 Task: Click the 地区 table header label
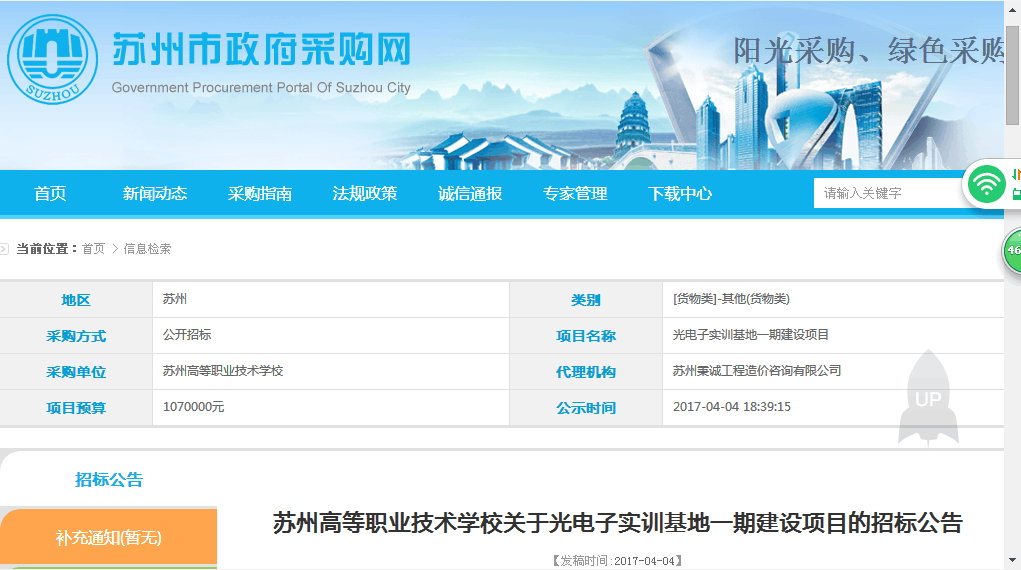tap(76, 300)
